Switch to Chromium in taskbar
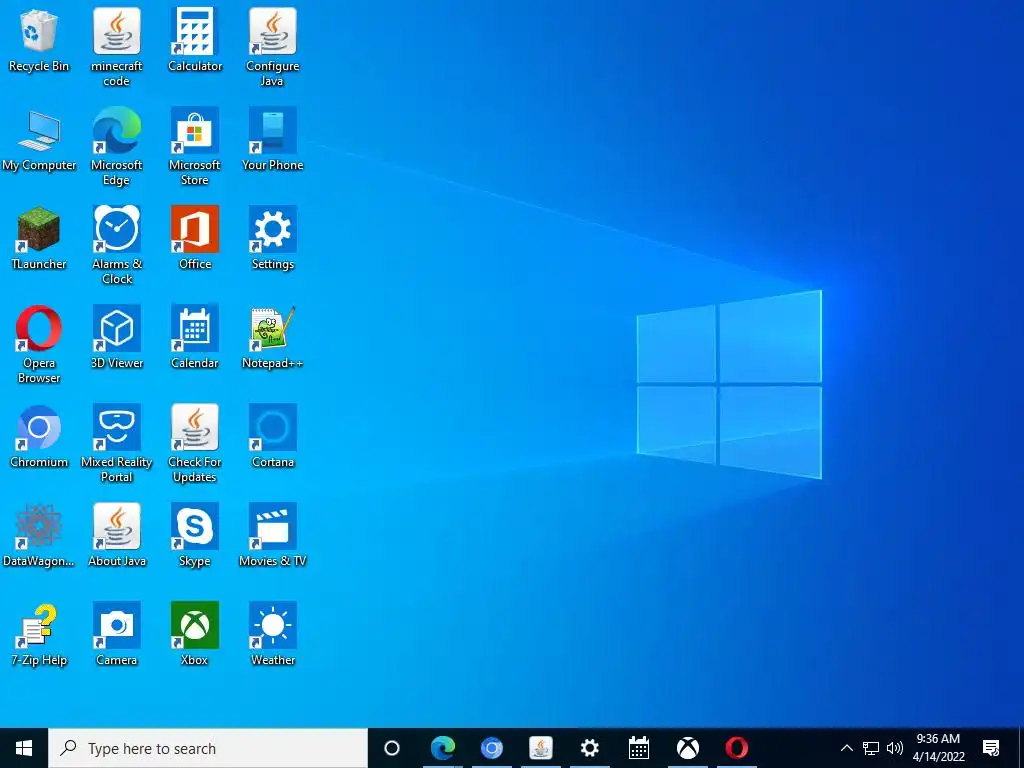Screen dimensions: 1024x768 click(x=492, y=748)
